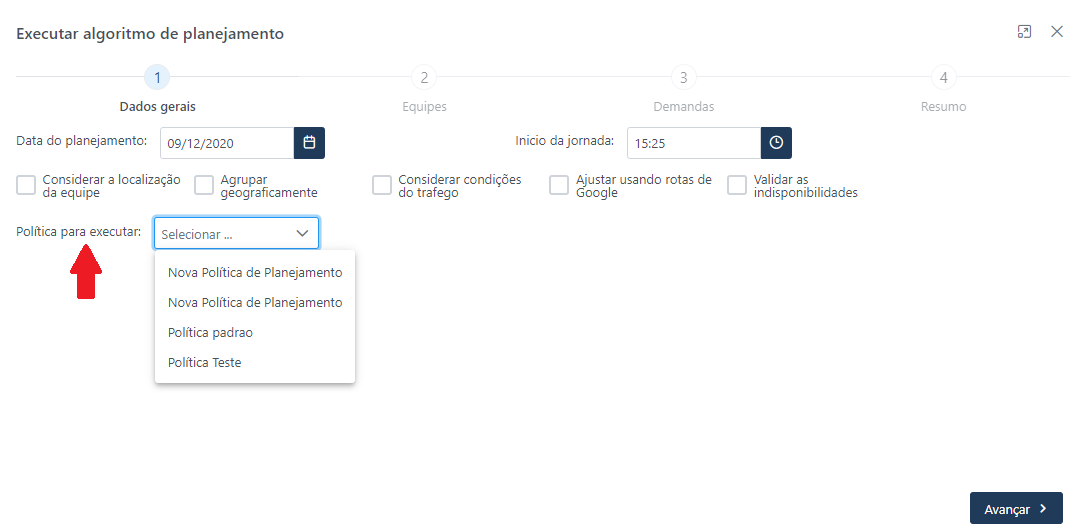Screen dimensions: 1086x531
Task: Go to step 3 circle Demandas
Action: (x=684, y=78)
